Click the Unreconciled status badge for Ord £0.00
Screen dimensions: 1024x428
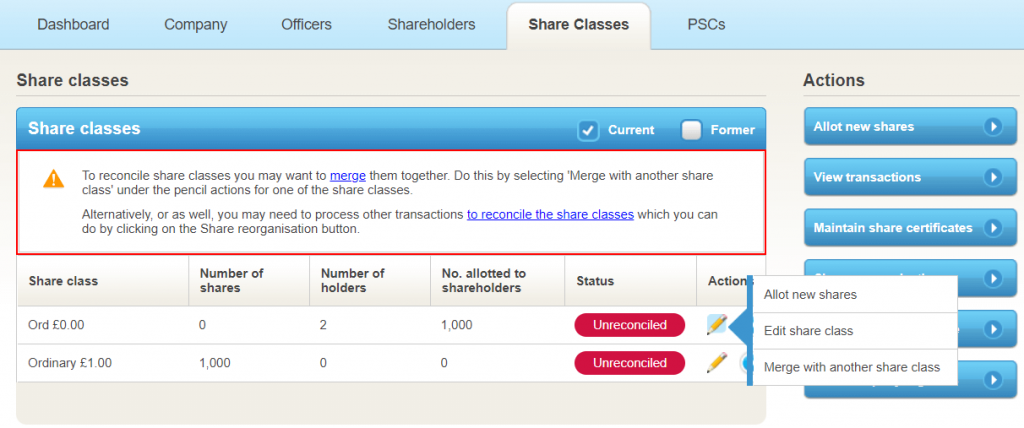click(629, 325)
